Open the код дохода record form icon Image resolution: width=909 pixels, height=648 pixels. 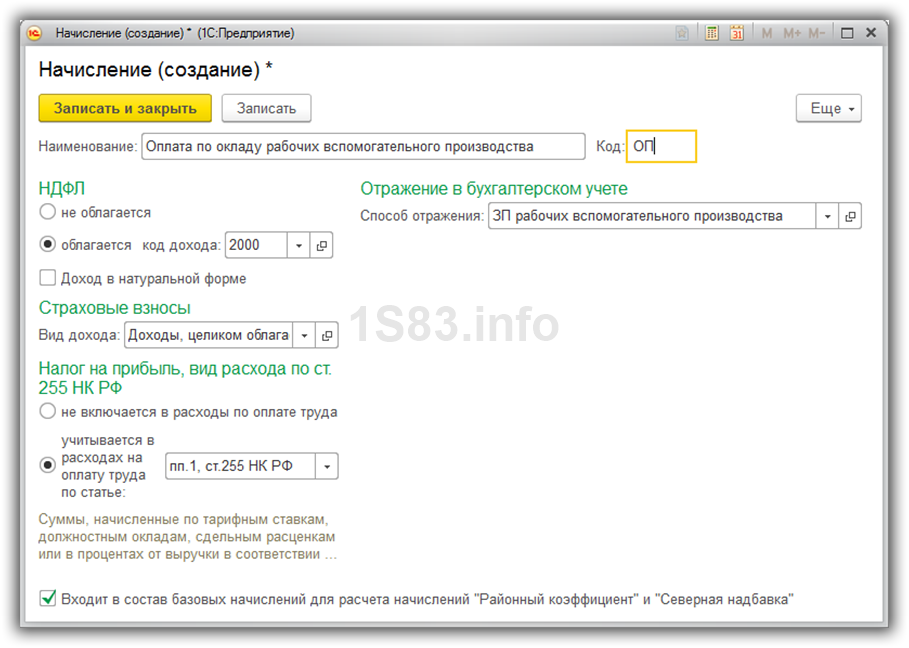click(322, 245)
